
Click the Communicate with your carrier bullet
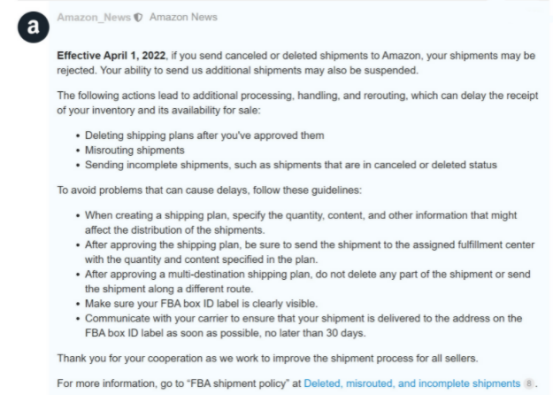pos(303,325)
